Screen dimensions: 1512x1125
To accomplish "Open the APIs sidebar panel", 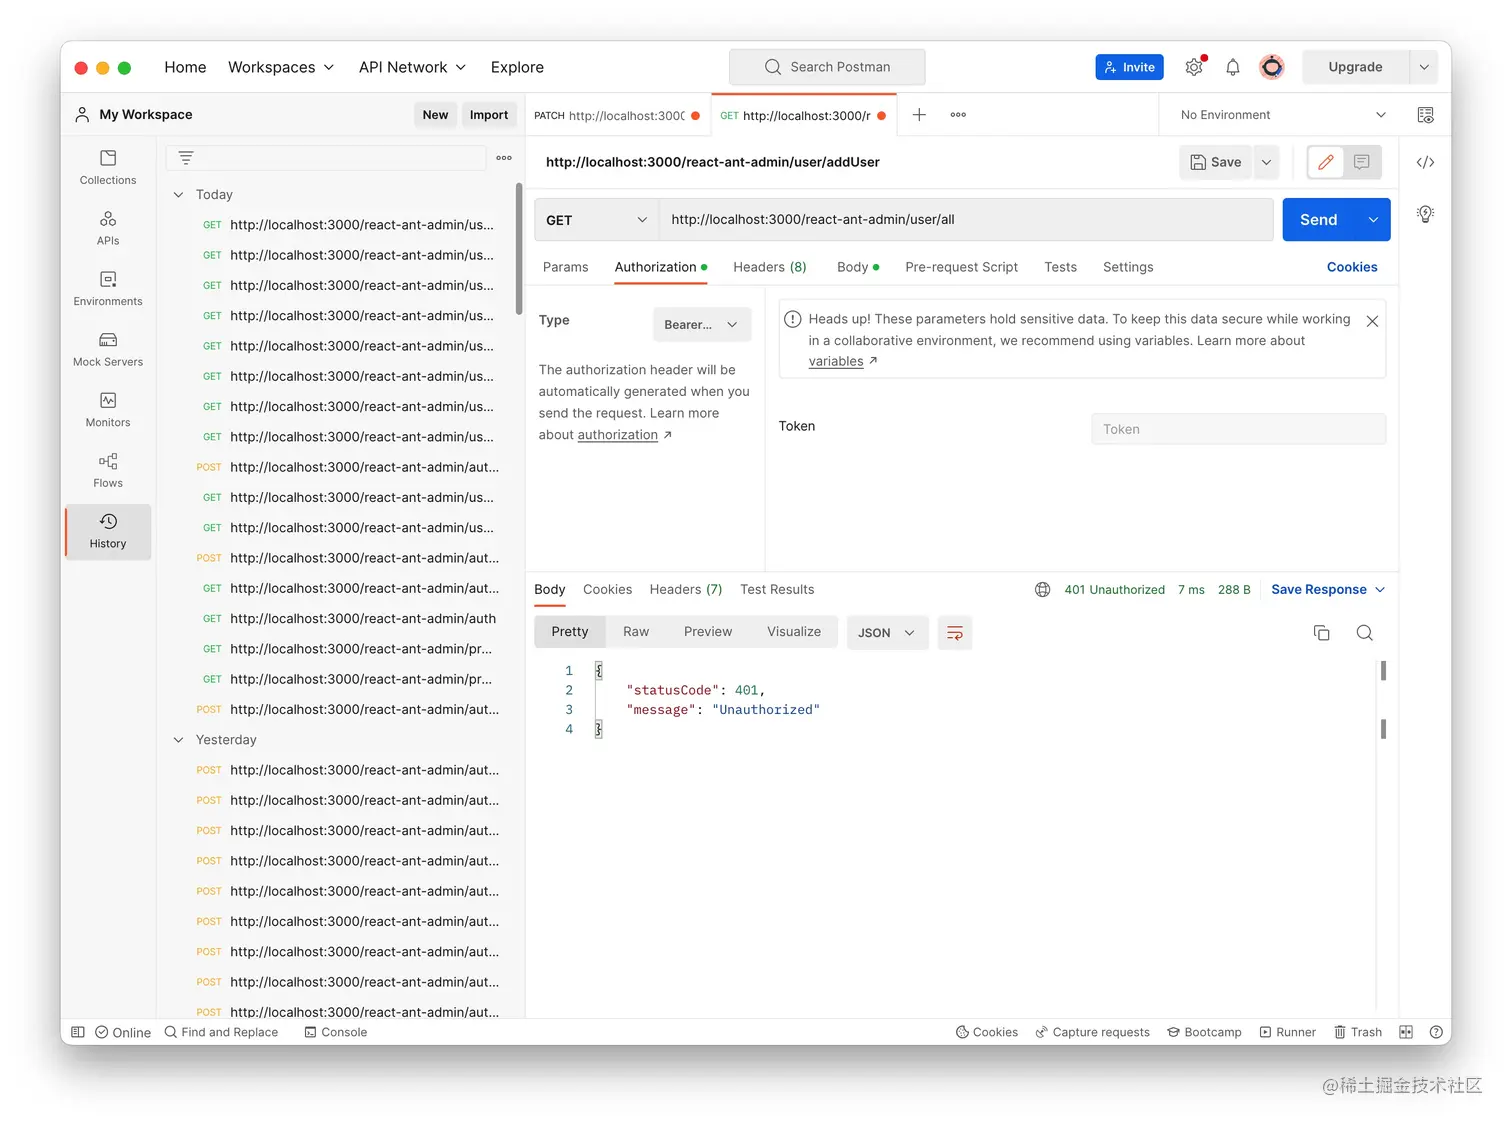I will coord(108,228).
